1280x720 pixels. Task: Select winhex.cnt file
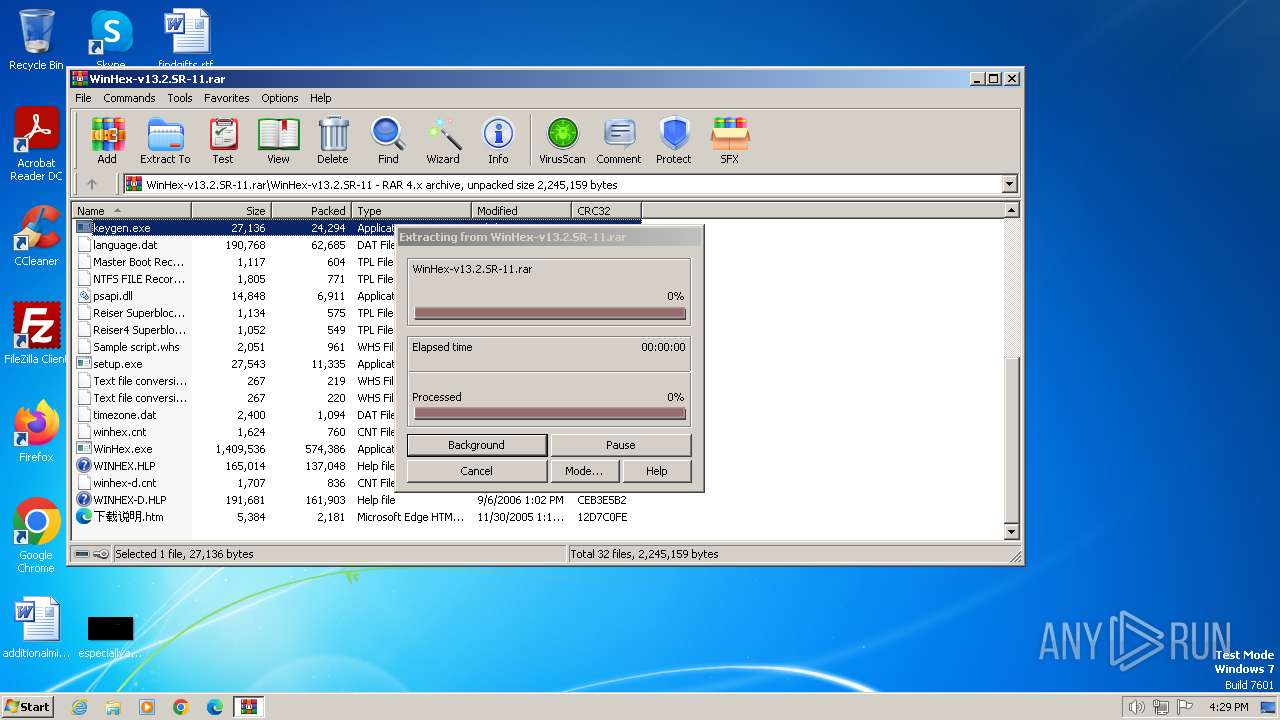click(x=120, y=432)
